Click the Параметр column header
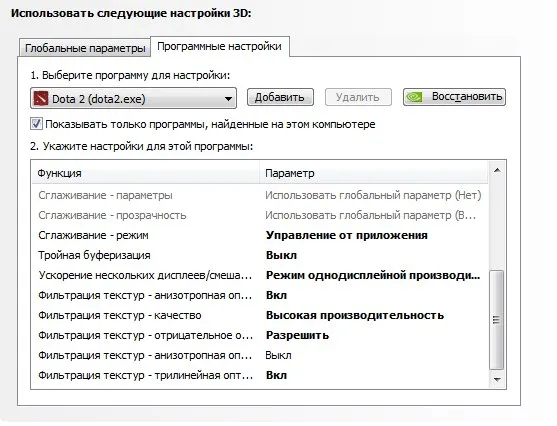 point(374,173)
